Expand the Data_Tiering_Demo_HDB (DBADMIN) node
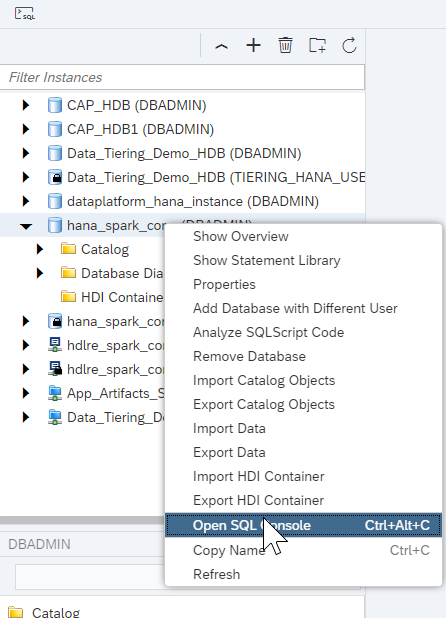Screen dimensions: 446x618 click(x=26, y=153)
